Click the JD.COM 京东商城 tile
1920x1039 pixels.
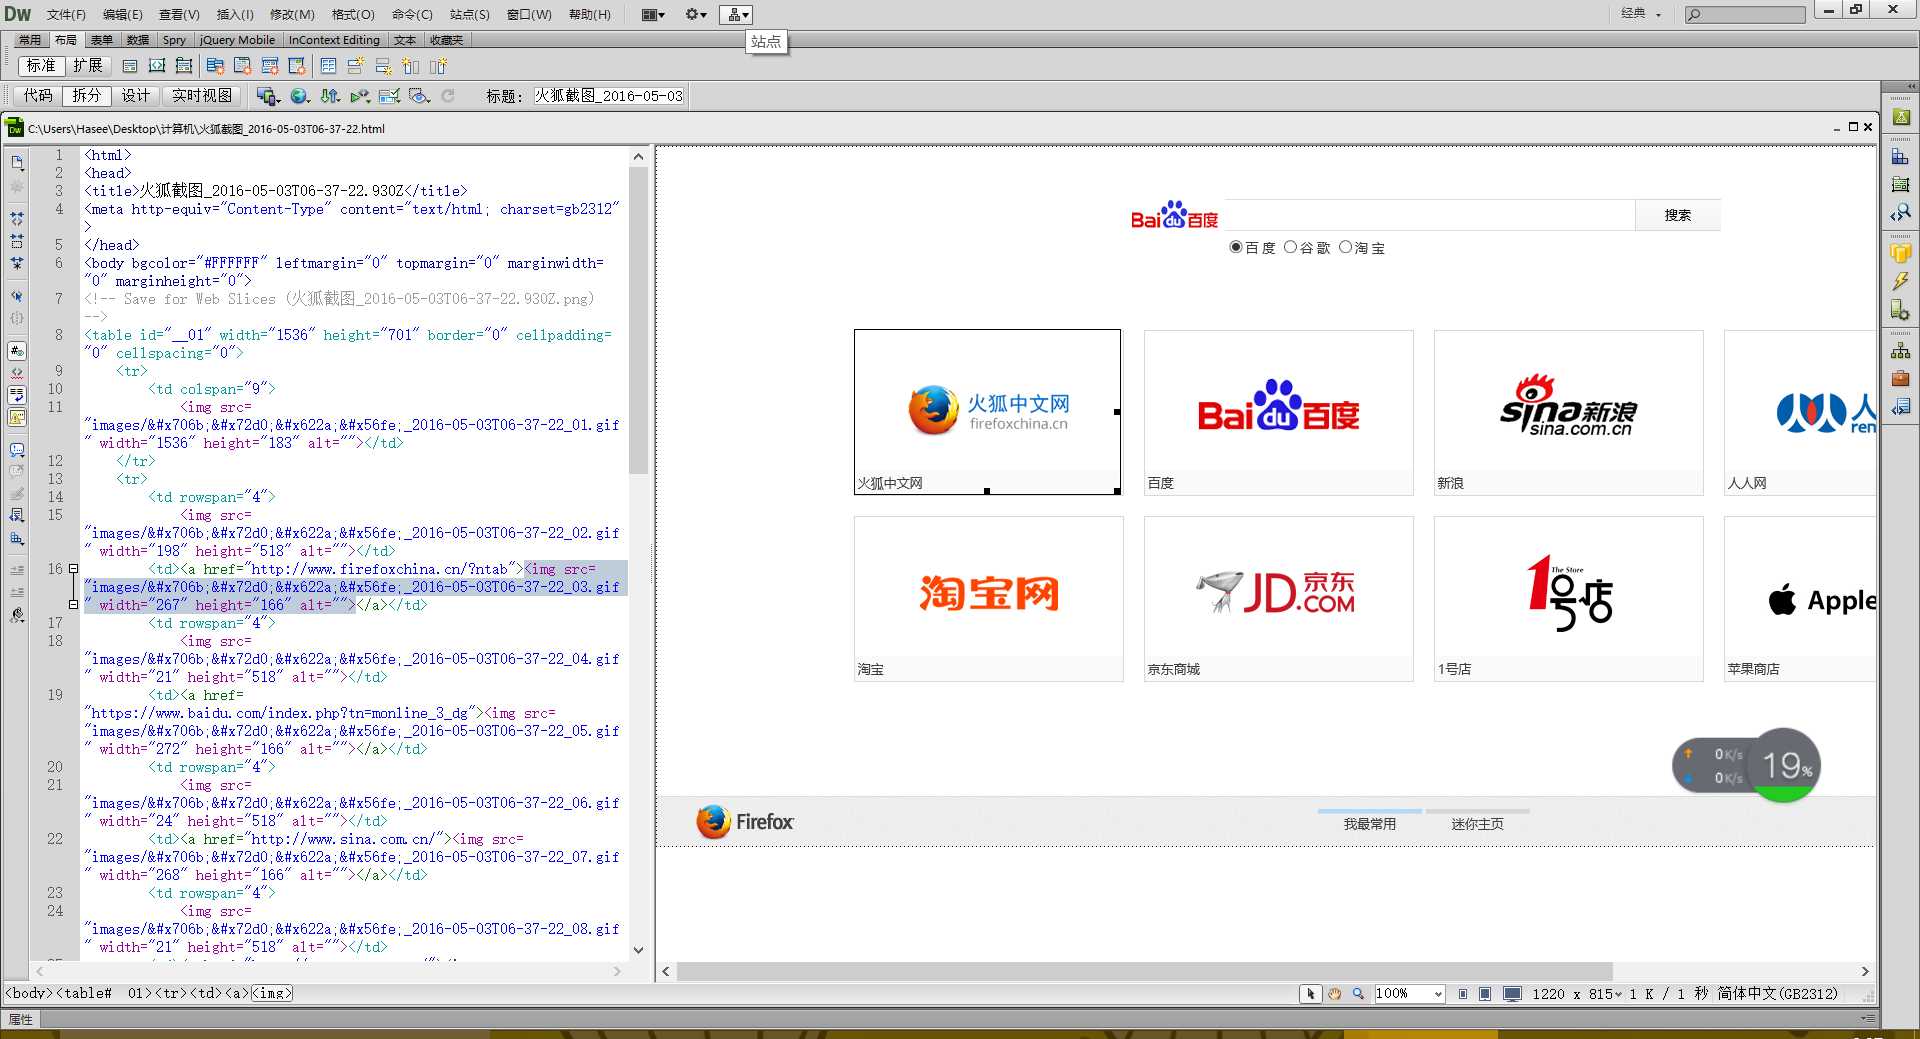point(1279,598)
